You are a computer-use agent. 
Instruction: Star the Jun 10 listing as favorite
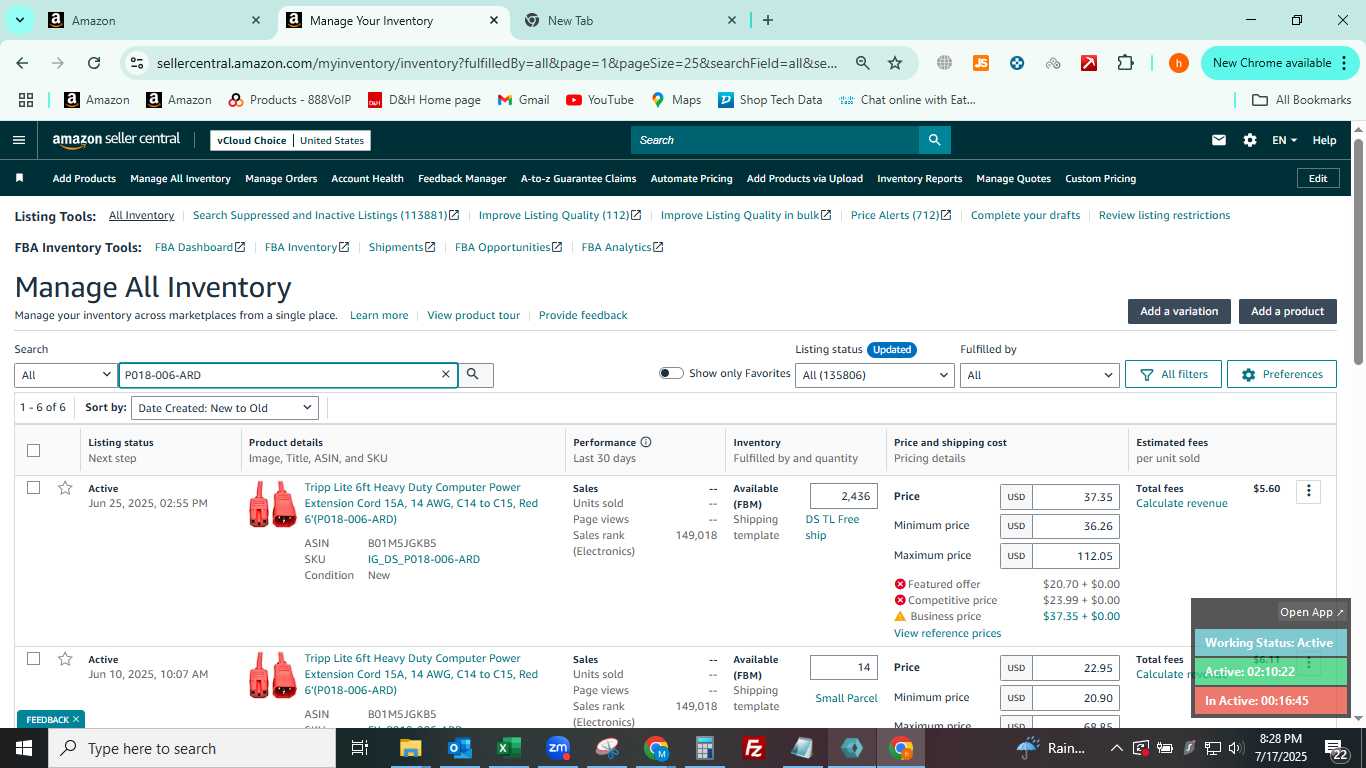click(x=65, y=659)
